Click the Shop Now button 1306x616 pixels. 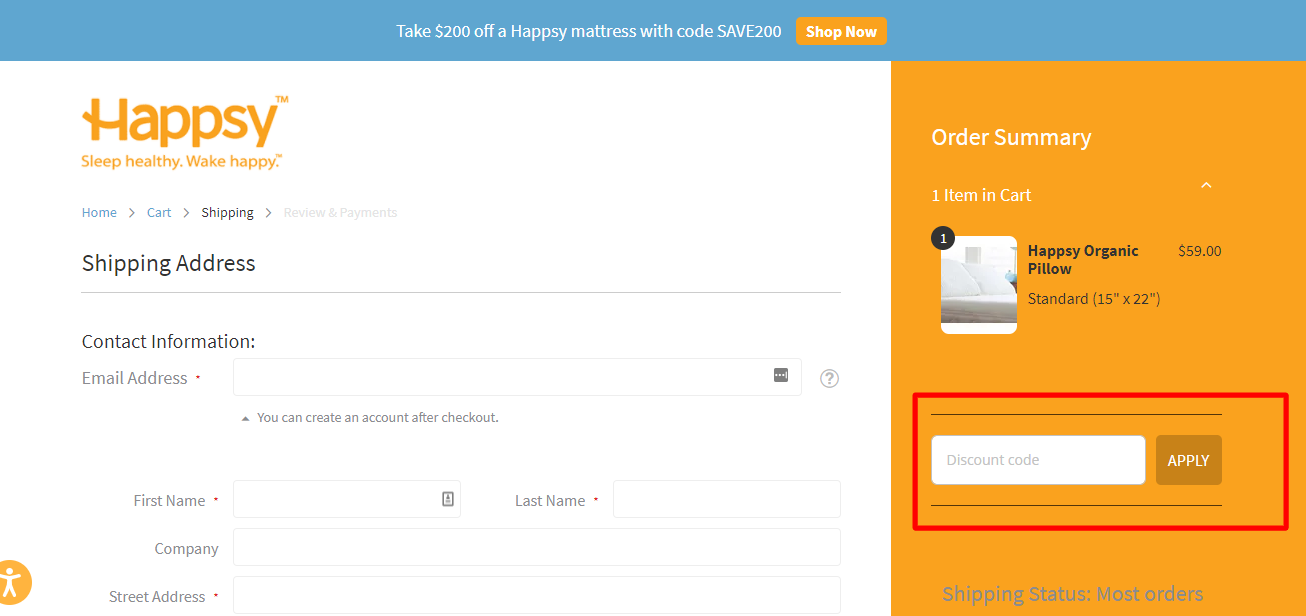pos(841,31)
